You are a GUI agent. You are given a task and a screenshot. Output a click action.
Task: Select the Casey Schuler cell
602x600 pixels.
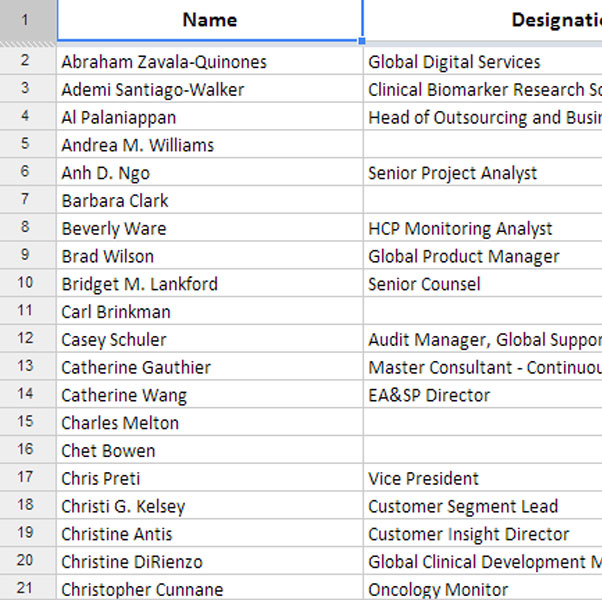pyautogui.click(x=114, y=340)
